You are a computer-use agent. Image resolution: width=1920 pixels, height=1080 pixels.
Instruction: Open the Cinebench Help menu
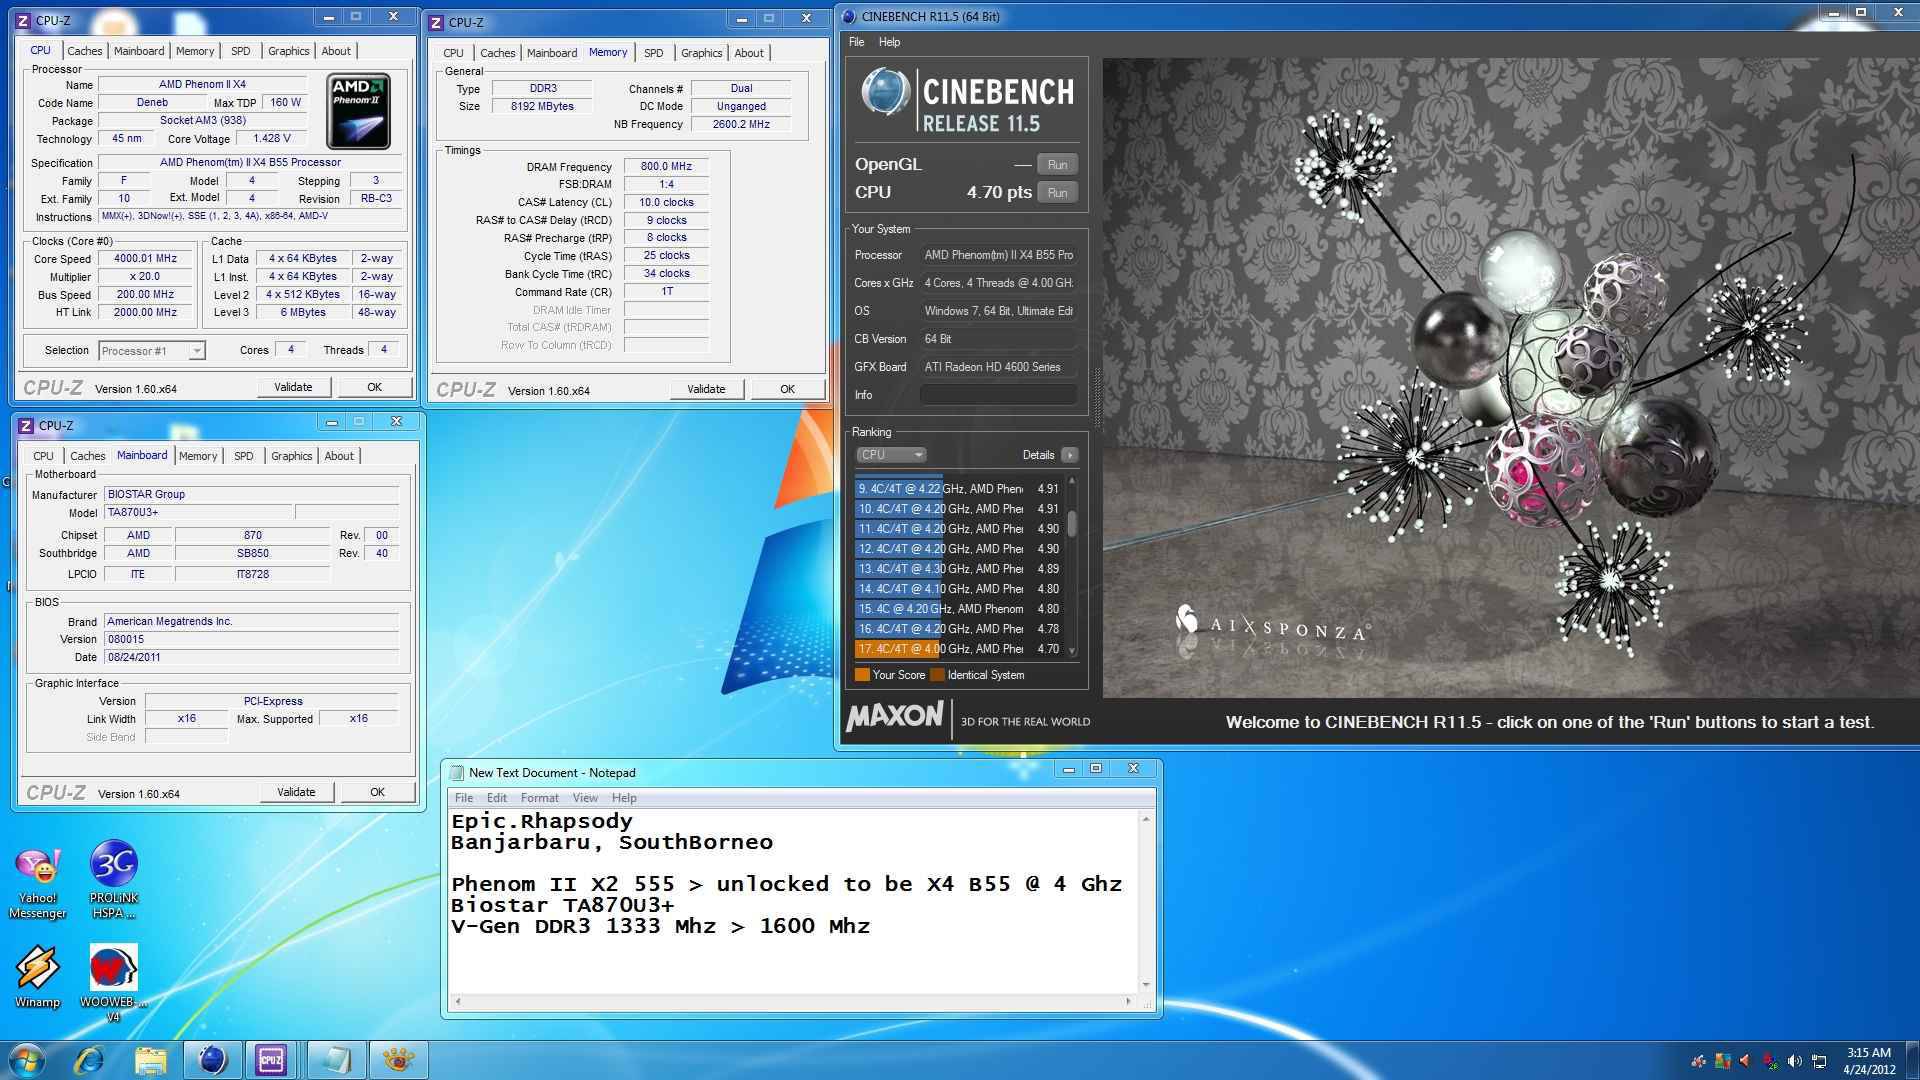point(889,42)
